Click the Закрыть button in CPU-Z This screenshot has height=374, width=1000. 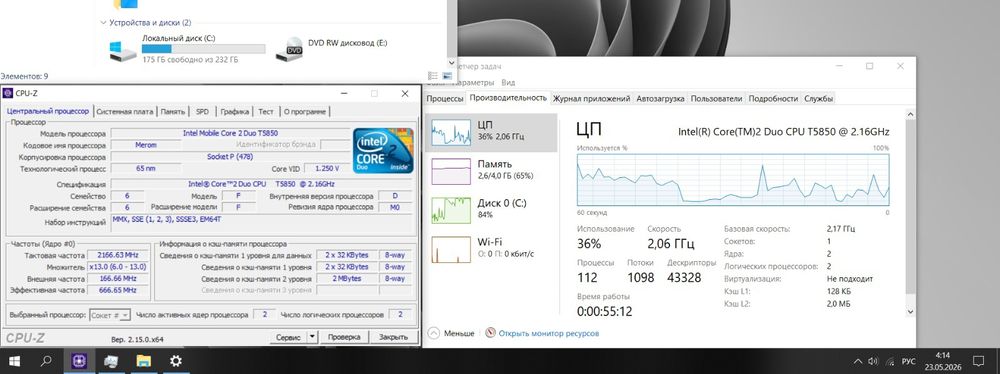coord(394,337)
